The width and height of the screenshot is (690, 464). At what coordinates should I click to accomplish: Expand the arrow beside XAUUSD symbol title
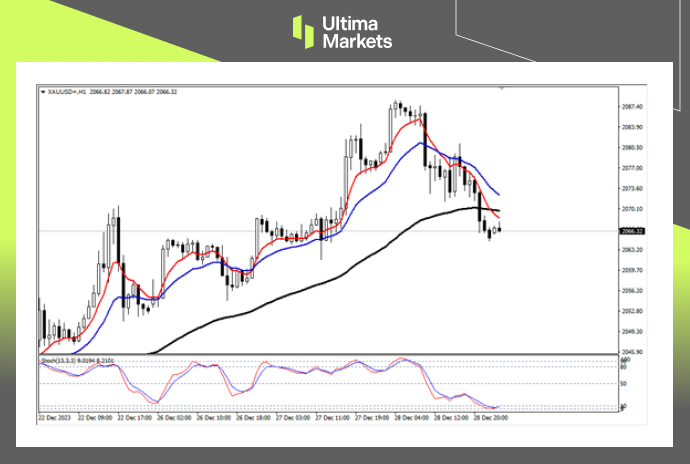[42, 90]
